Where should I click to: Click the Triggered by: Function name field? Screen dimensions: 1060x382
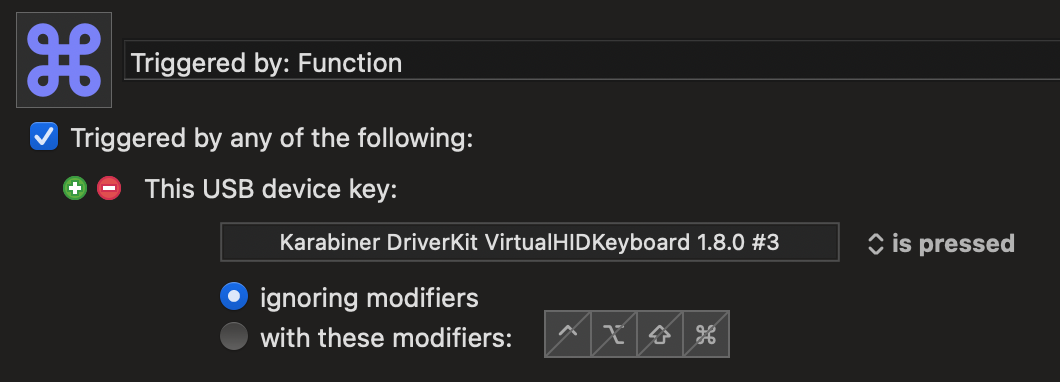[592, 60]
